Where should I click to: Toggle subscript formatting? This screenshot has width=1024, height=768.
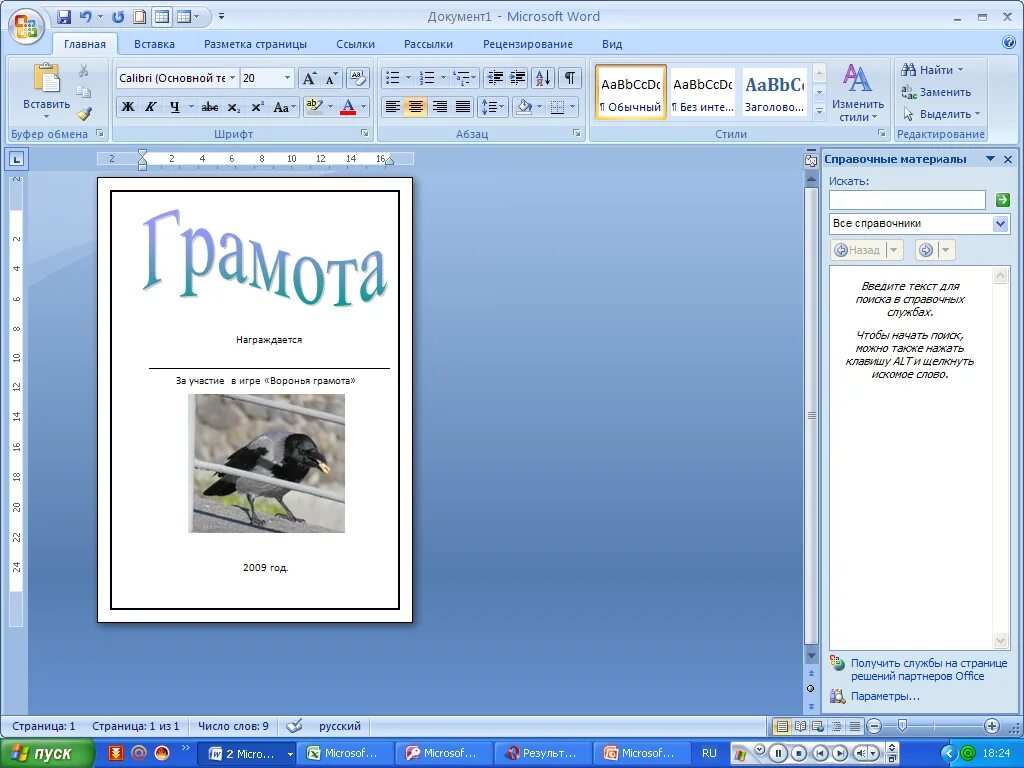click(234, 106)
